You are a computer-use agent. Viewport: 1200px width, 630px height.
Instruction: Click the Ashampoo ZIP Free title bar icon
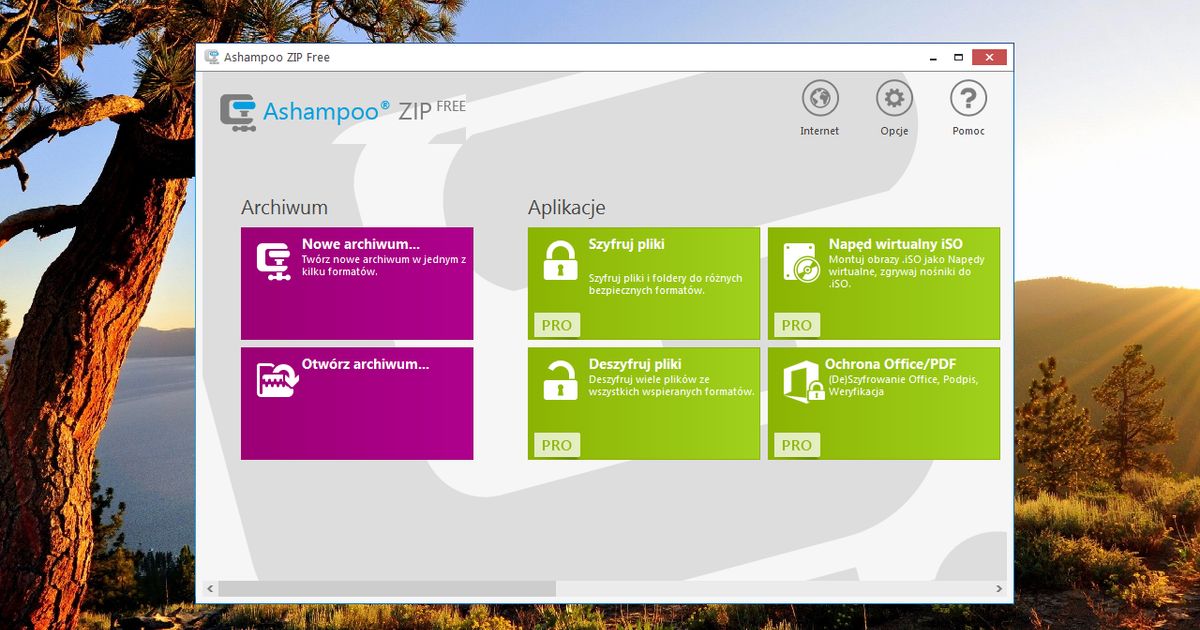212,57
